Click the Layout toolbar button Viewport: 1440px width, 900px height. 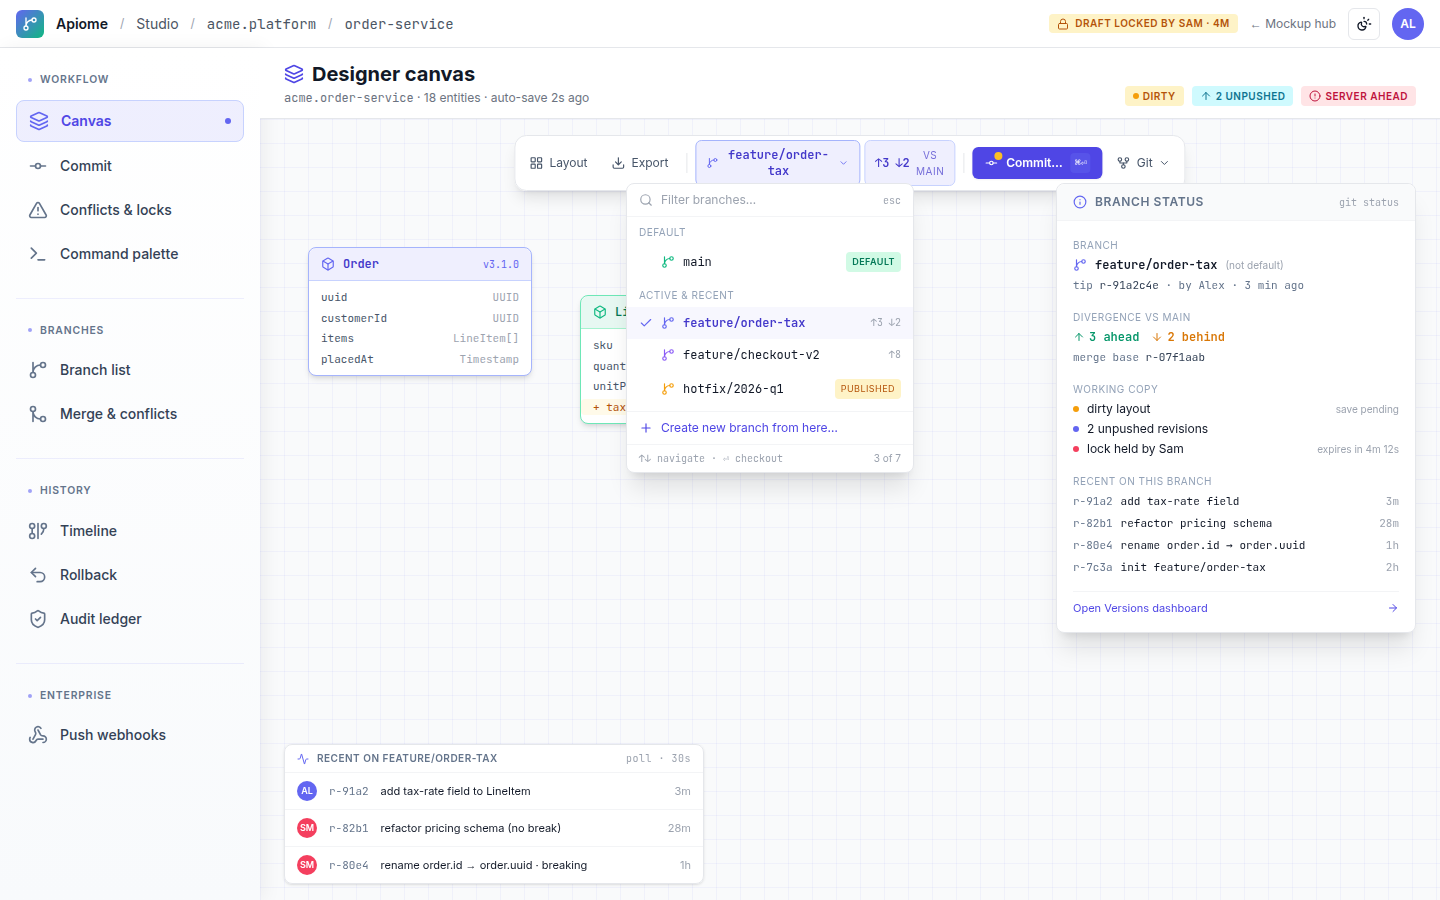(558, 163)
